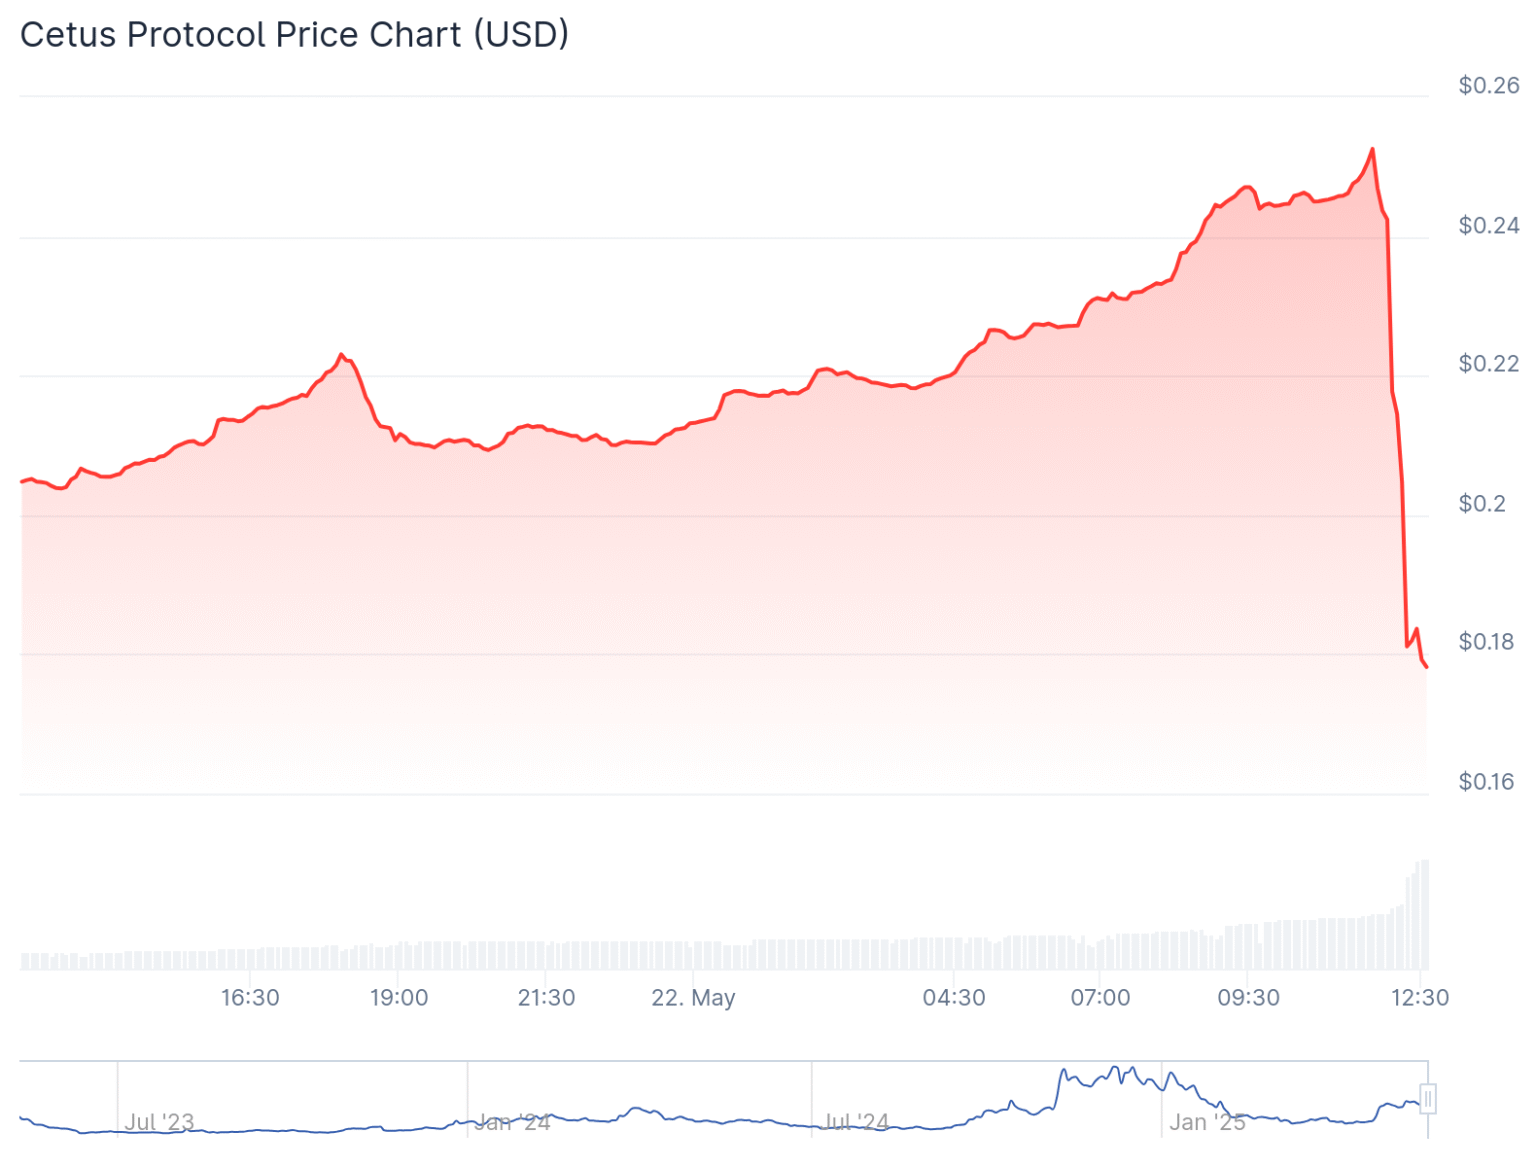Jump to Jan '24 in the navigator

[511, 1122]
